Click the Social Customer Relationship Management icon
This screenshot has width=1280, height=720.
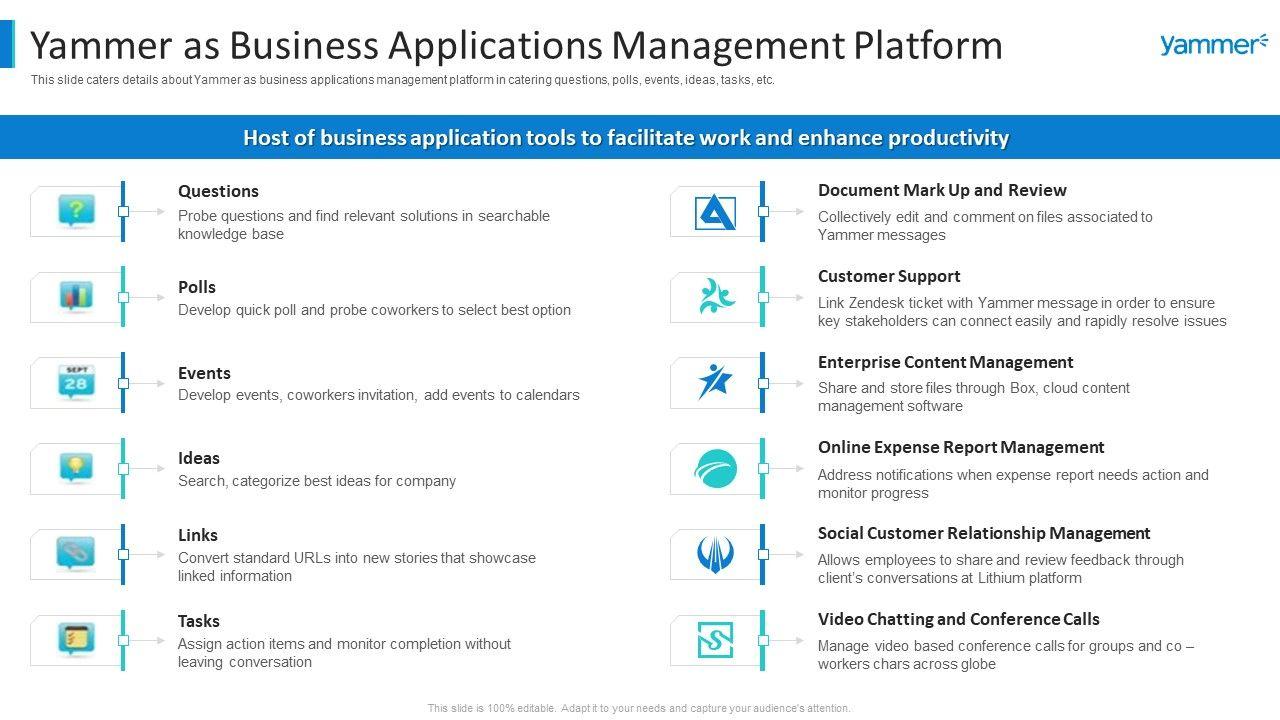coord(716,554)
